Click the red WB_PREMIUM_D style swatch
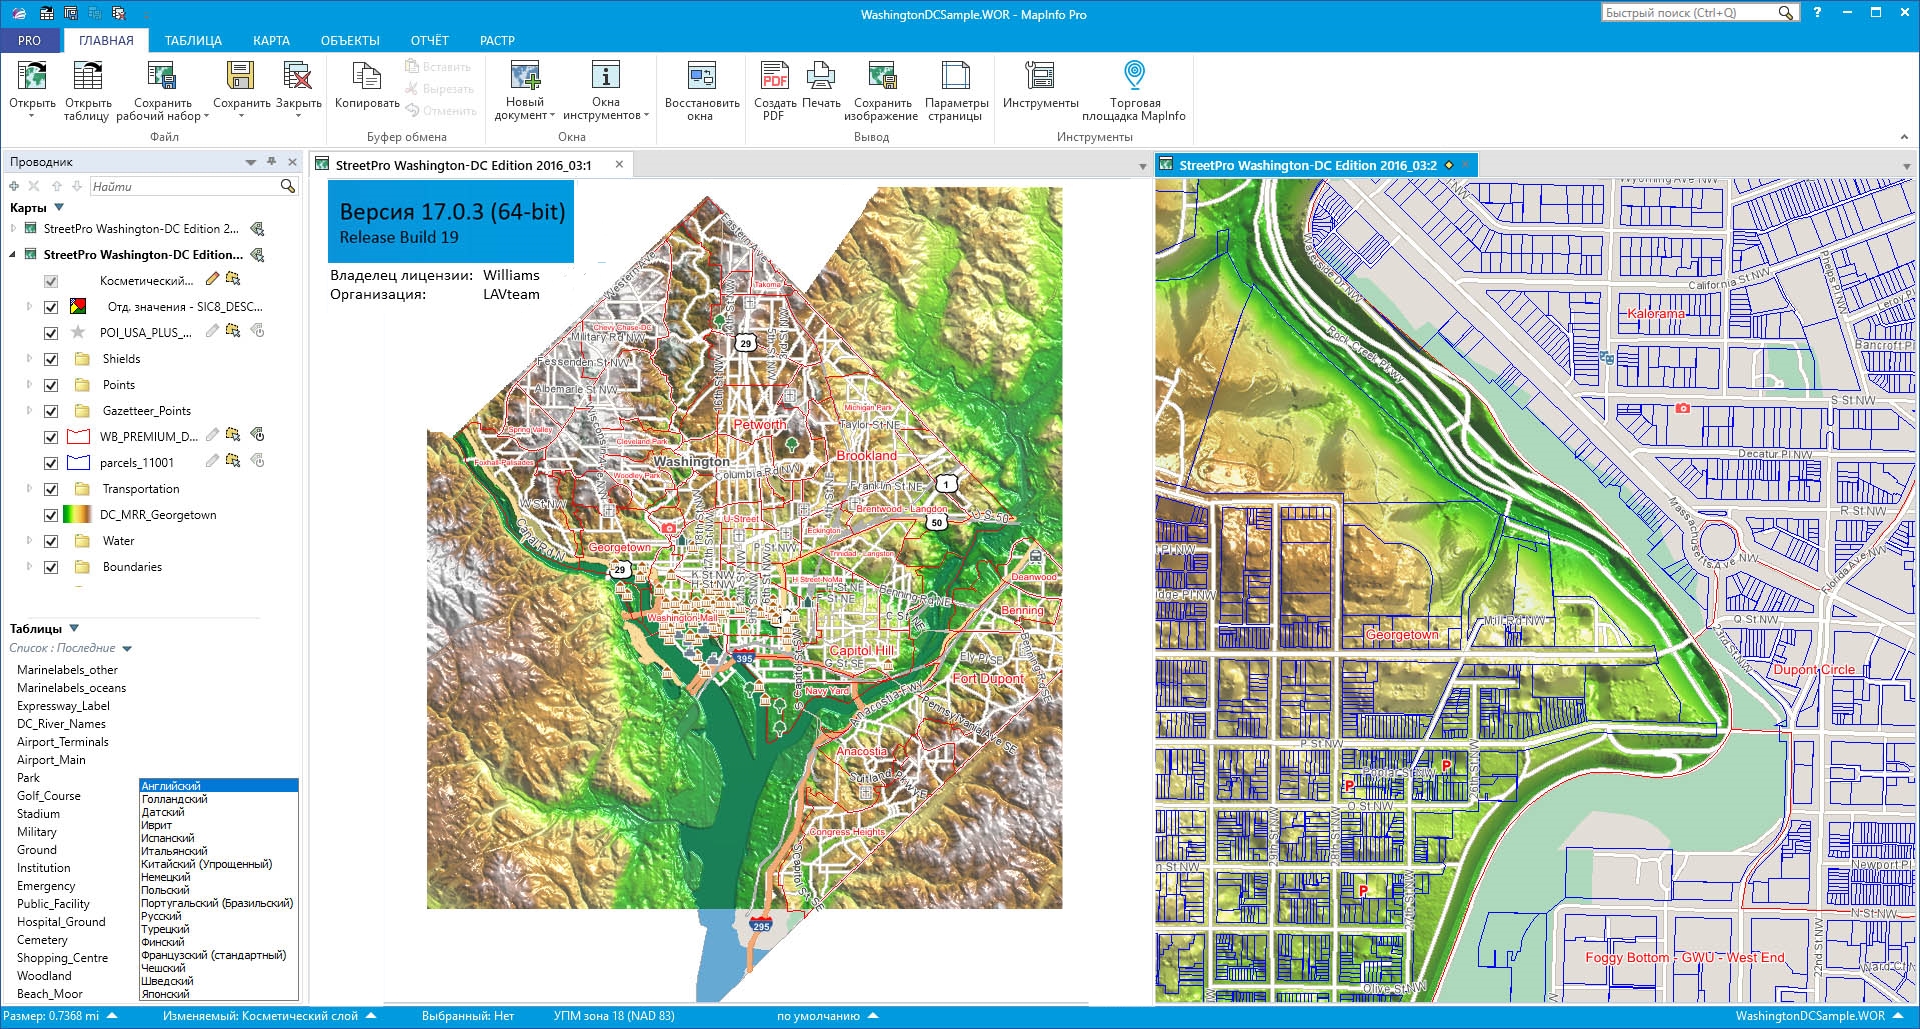 click(x=78, y=437)
